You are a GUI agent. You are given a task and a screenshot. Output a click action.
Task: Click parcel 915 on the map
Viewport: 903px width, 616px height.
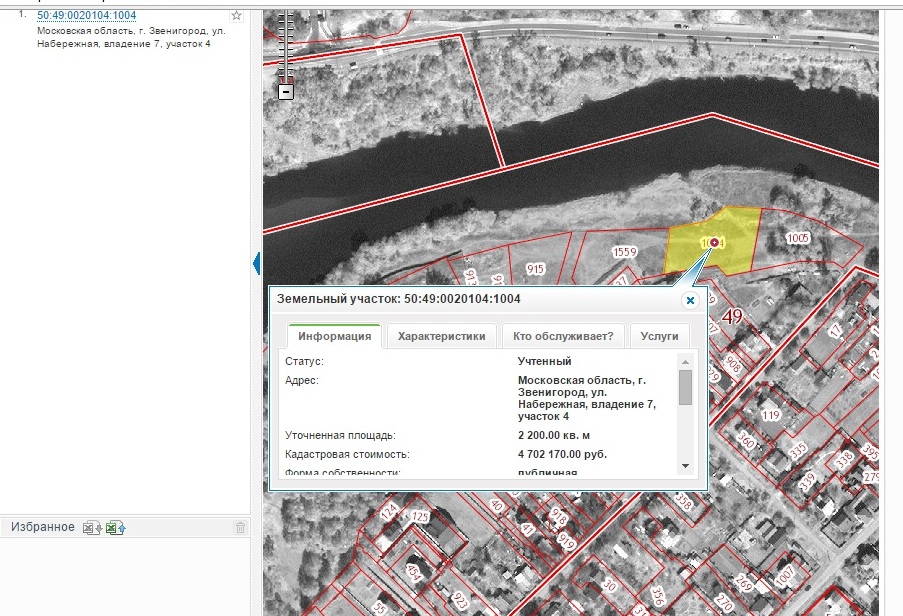tap(535, 269)
